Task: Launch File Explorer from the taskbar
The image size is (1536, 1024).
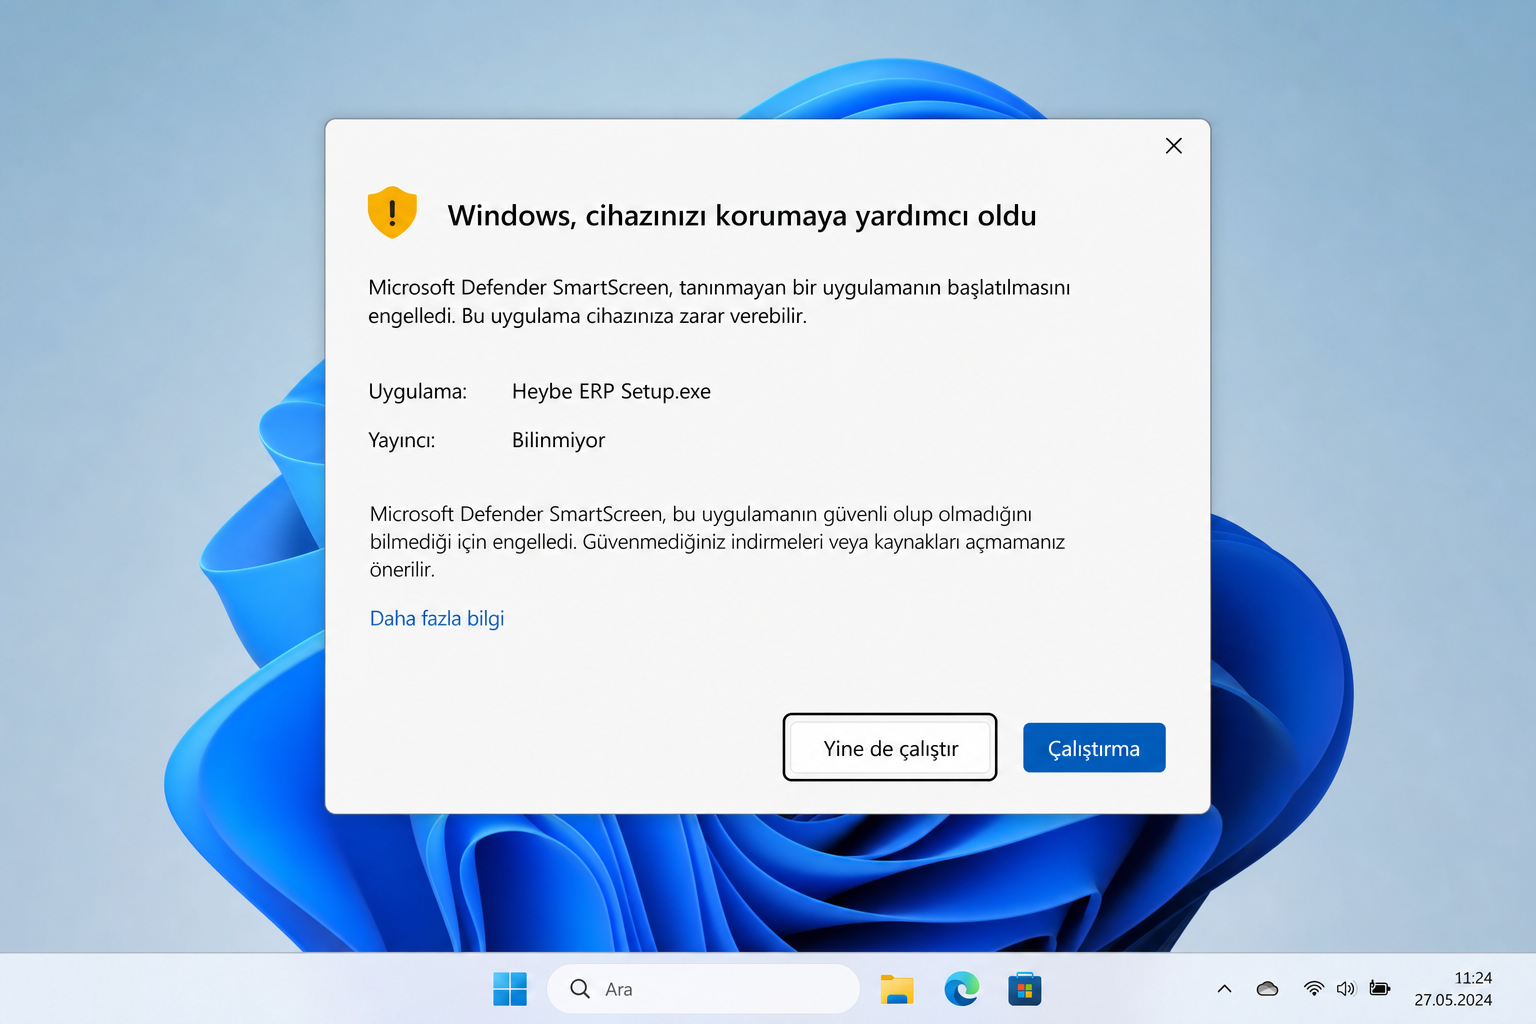Action: [x=897, y=989]
